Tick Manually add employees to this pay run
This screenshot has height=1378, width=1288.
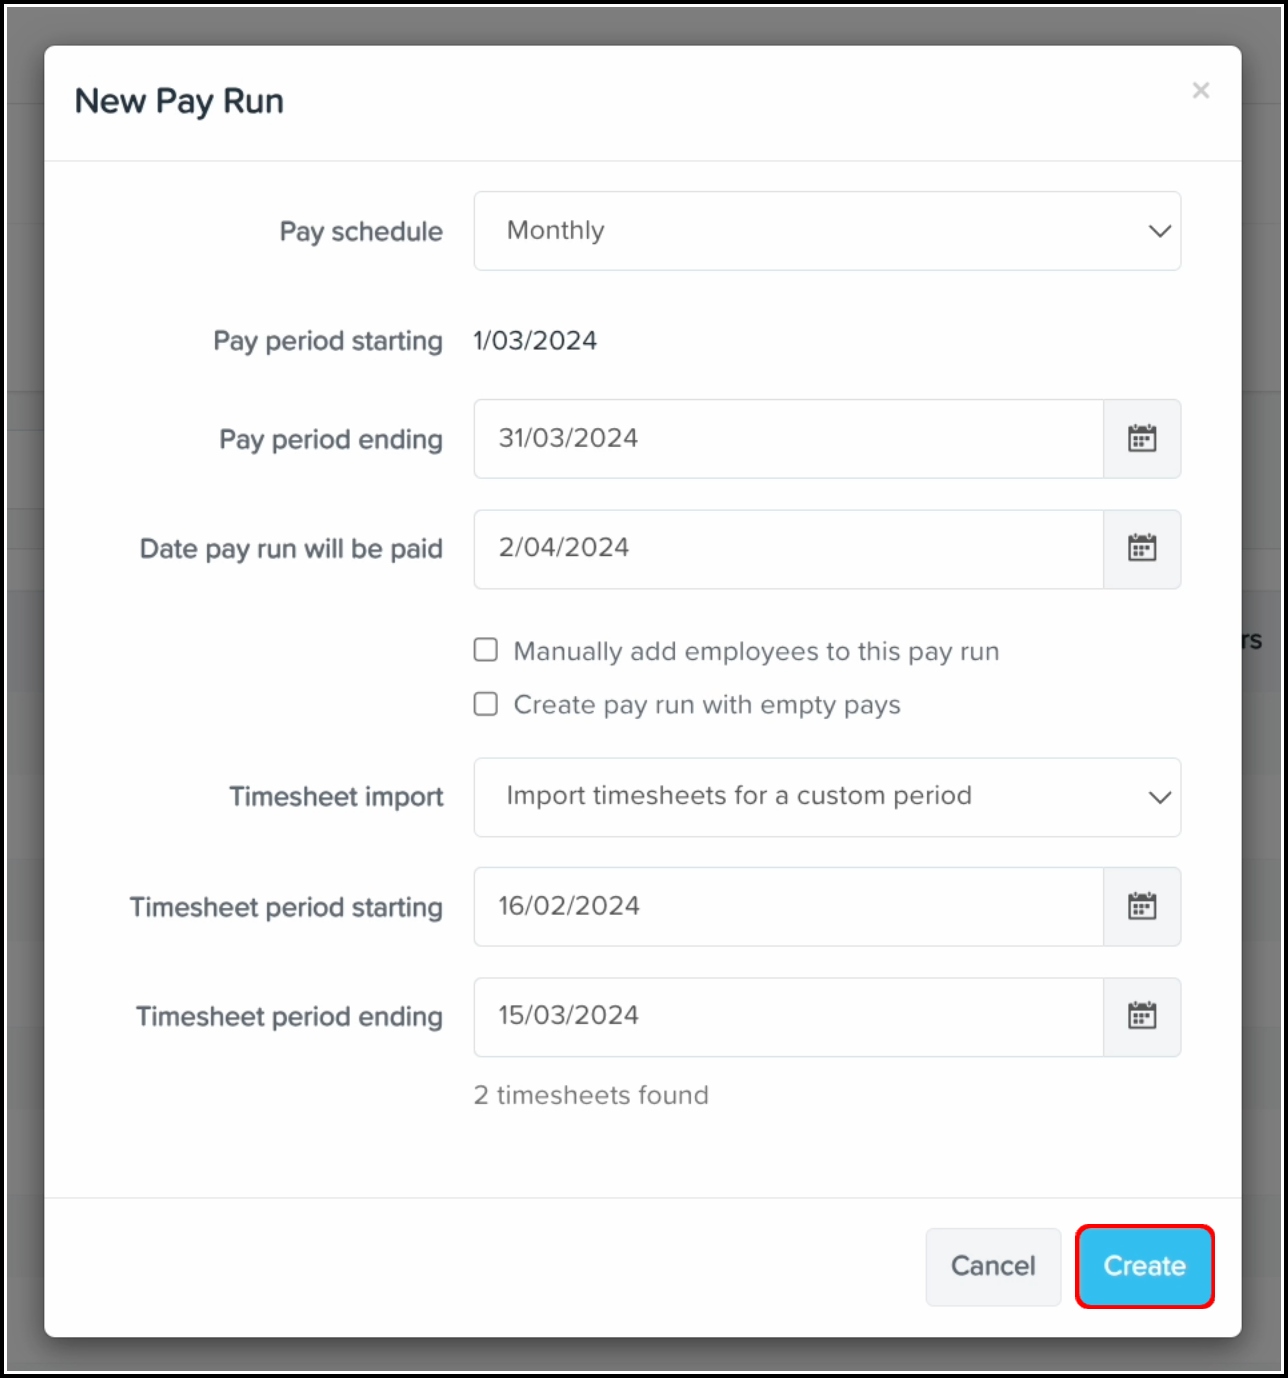(x=486, y=651)
